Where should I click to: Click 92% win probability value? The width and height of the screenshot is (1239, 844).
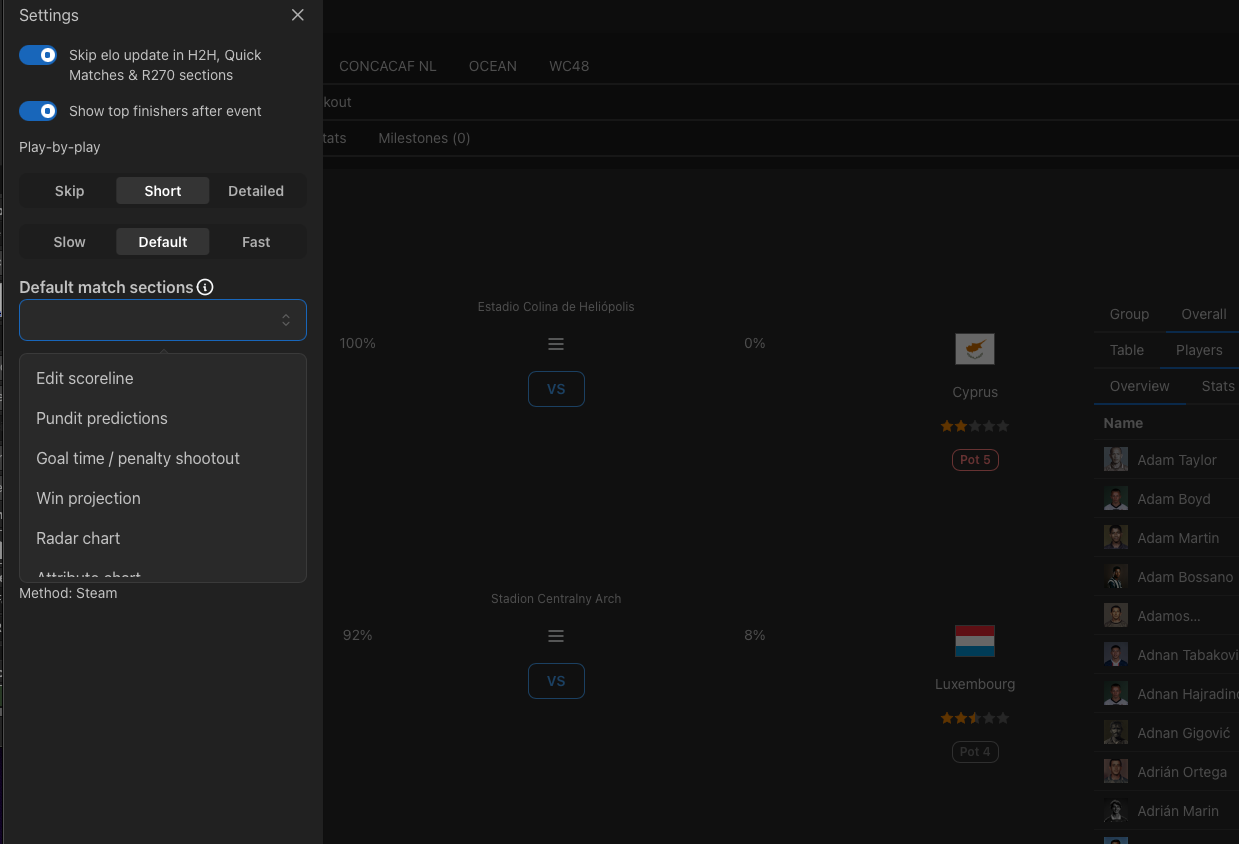(357, 635)
